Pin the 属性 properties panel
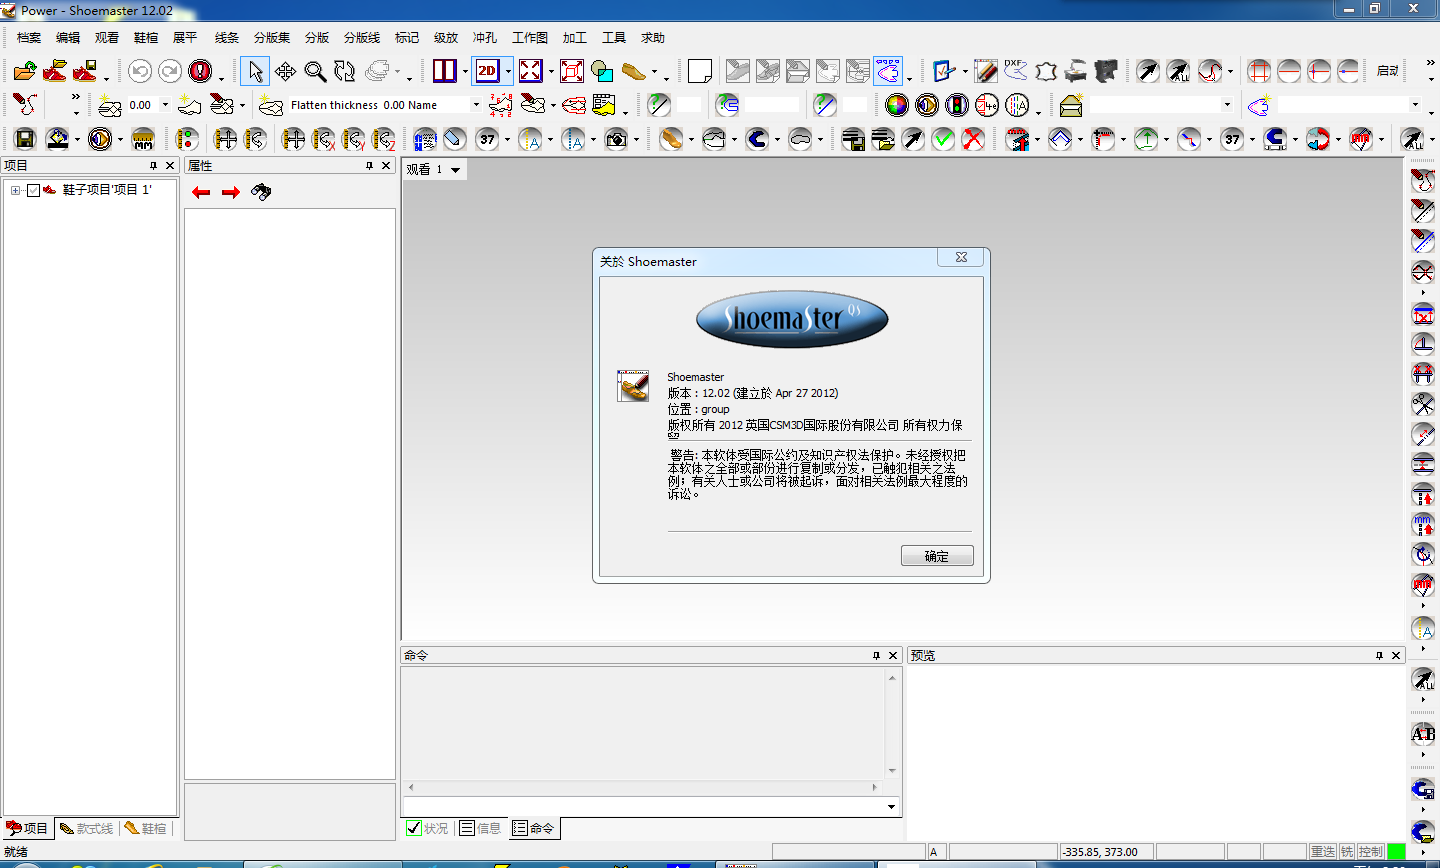1440x868 pixels. 369,166
